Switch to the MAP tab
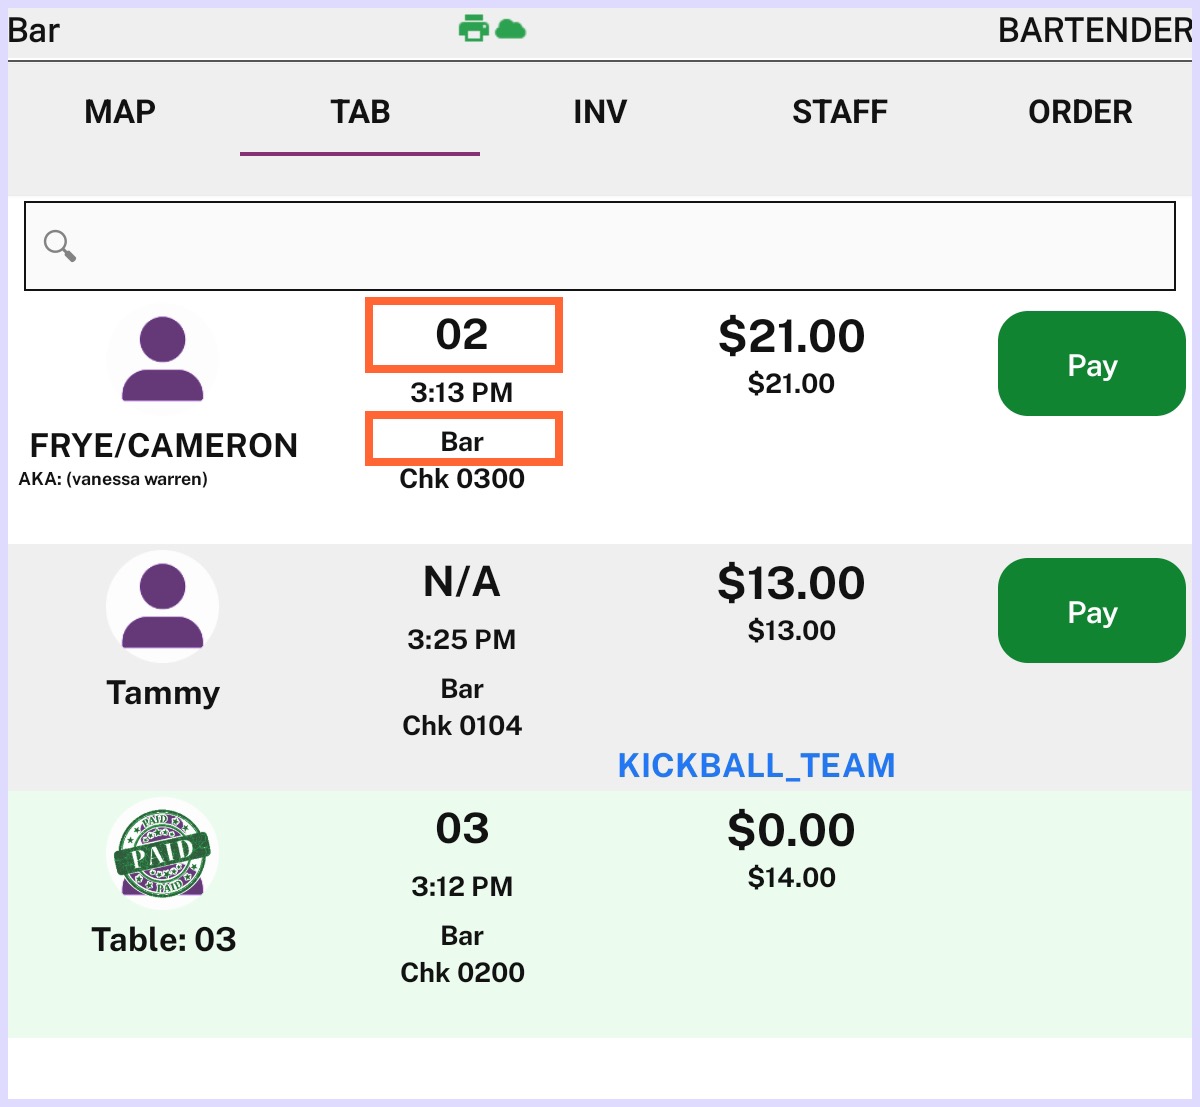The image size is (1200, 1107). (x=120, y=112)
